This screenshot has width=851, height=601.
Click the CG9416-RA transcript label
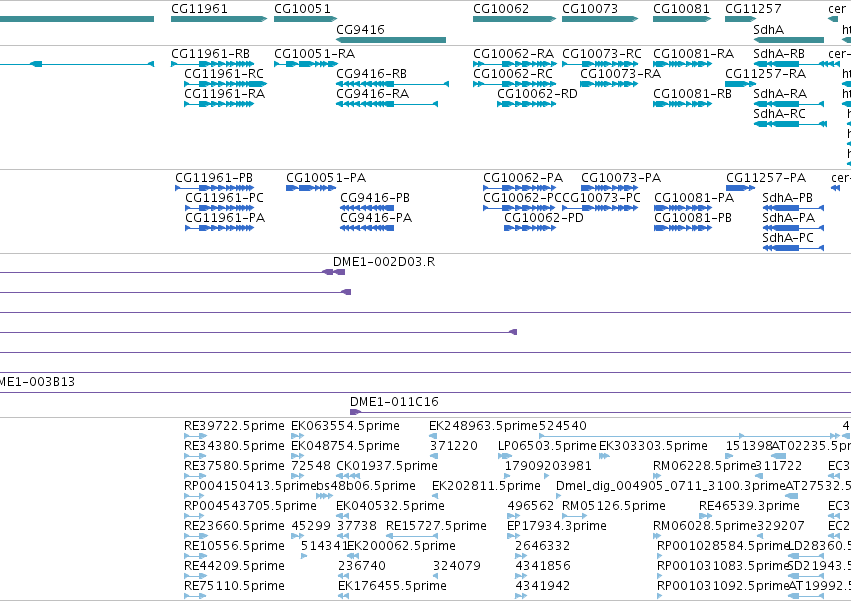click(x=373, y=93)
